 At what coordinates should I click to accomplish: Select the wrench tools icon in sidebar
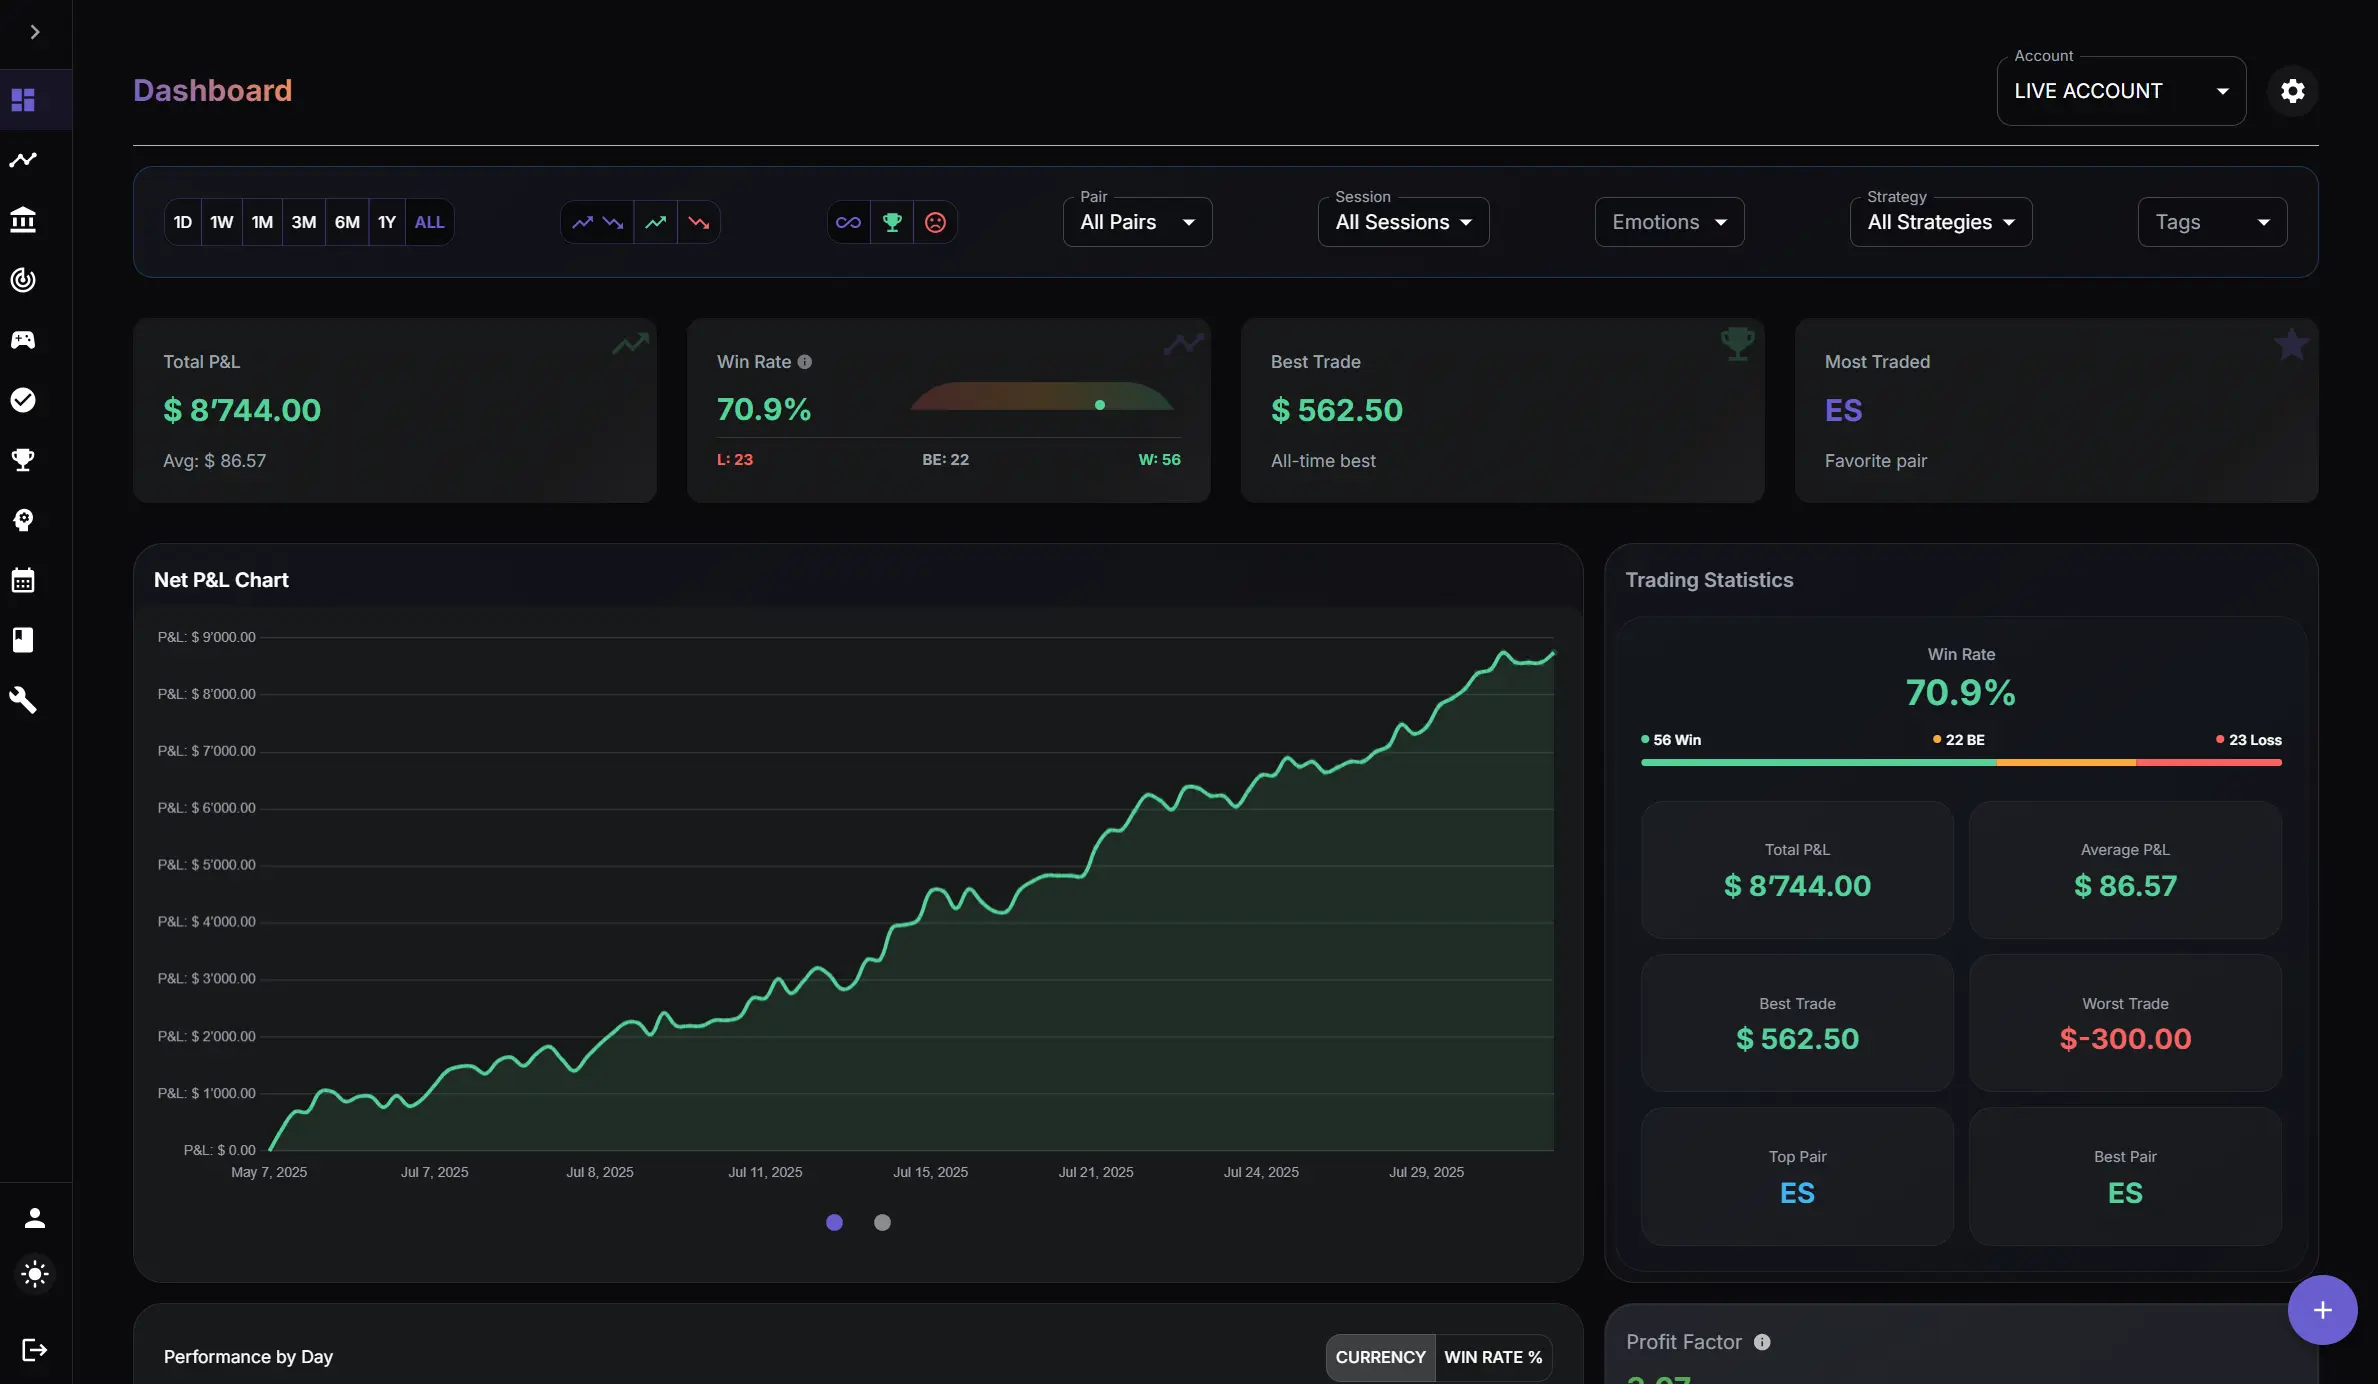pos(22,700)
